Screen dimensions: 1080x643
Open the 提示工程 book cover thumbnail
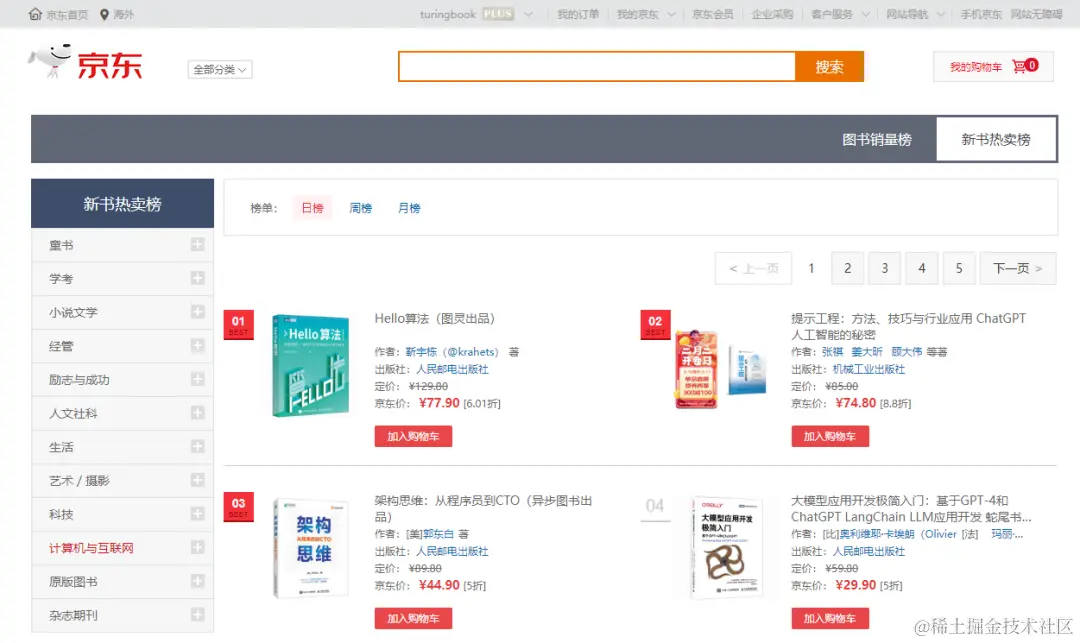tap(720, 369)
